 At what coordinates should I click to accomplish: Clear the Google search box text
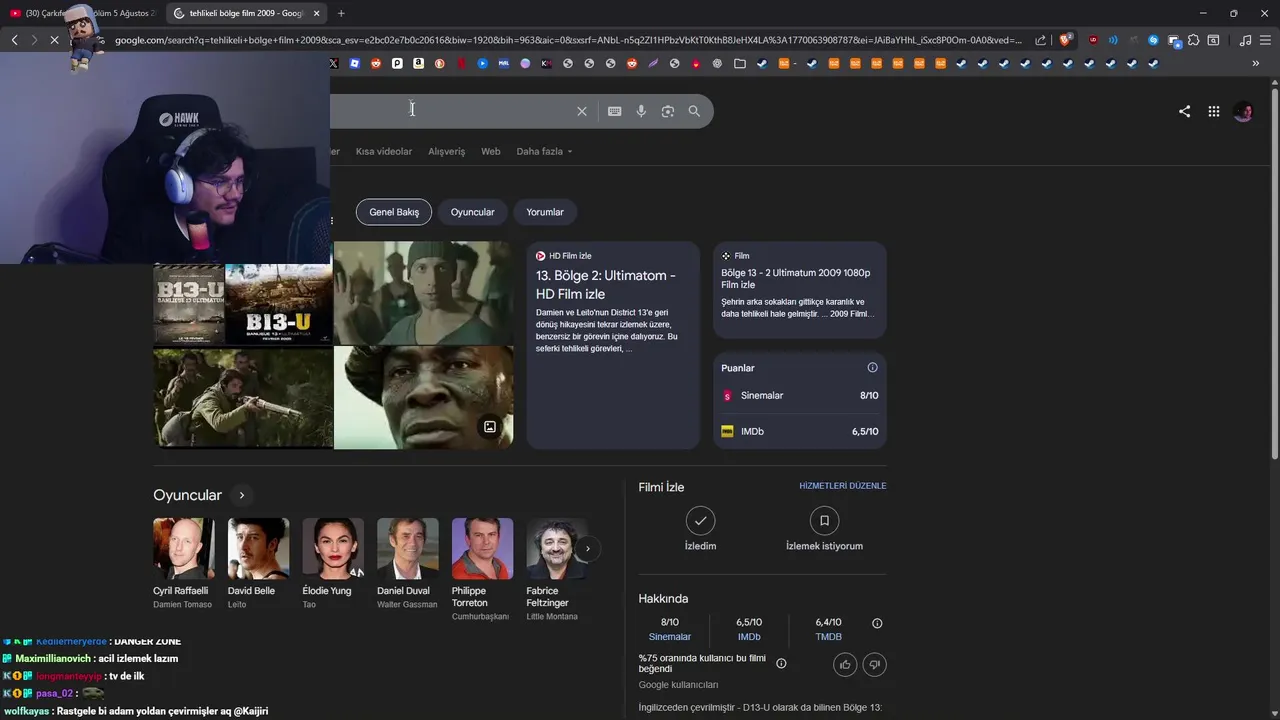click(582, 111)
